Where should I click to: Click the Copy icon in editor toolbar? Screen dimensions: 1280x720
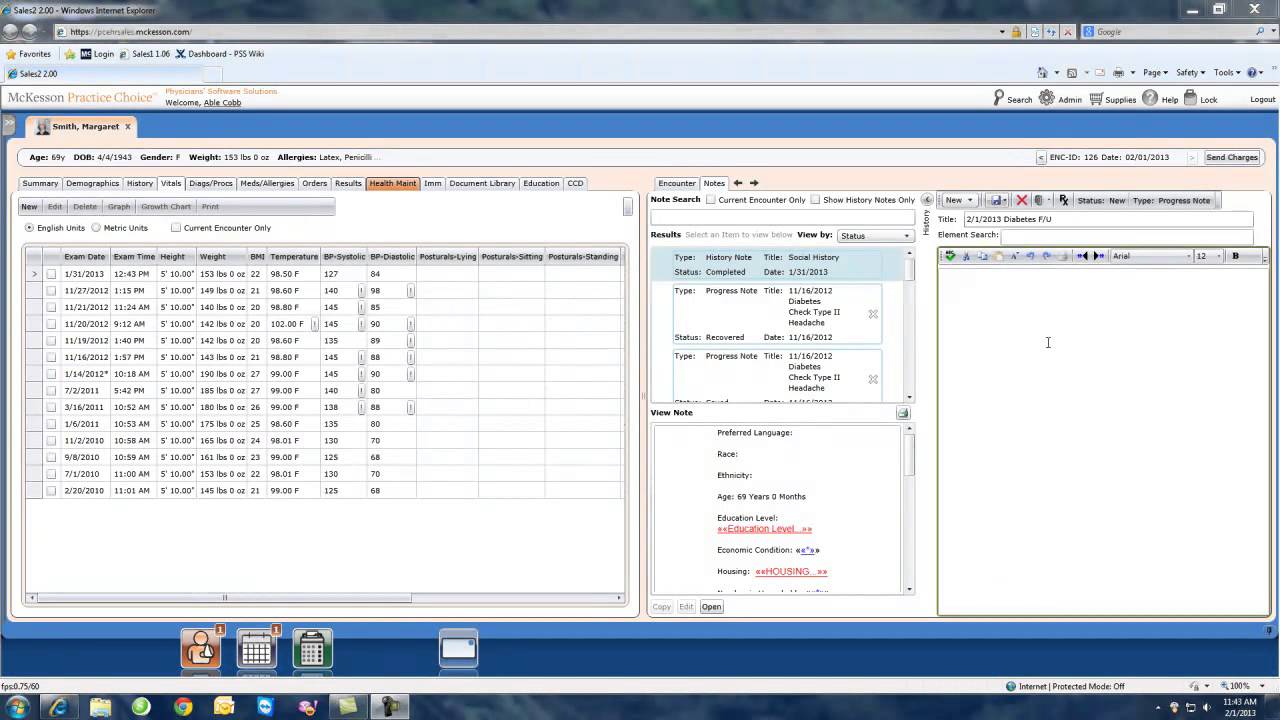click(982, 256)
